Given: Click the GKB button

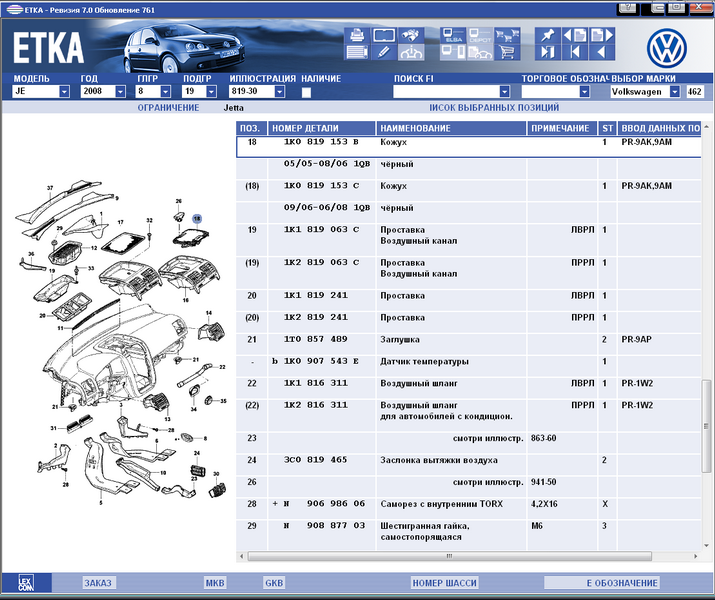Looking at the screenshot, I should 274,583.
